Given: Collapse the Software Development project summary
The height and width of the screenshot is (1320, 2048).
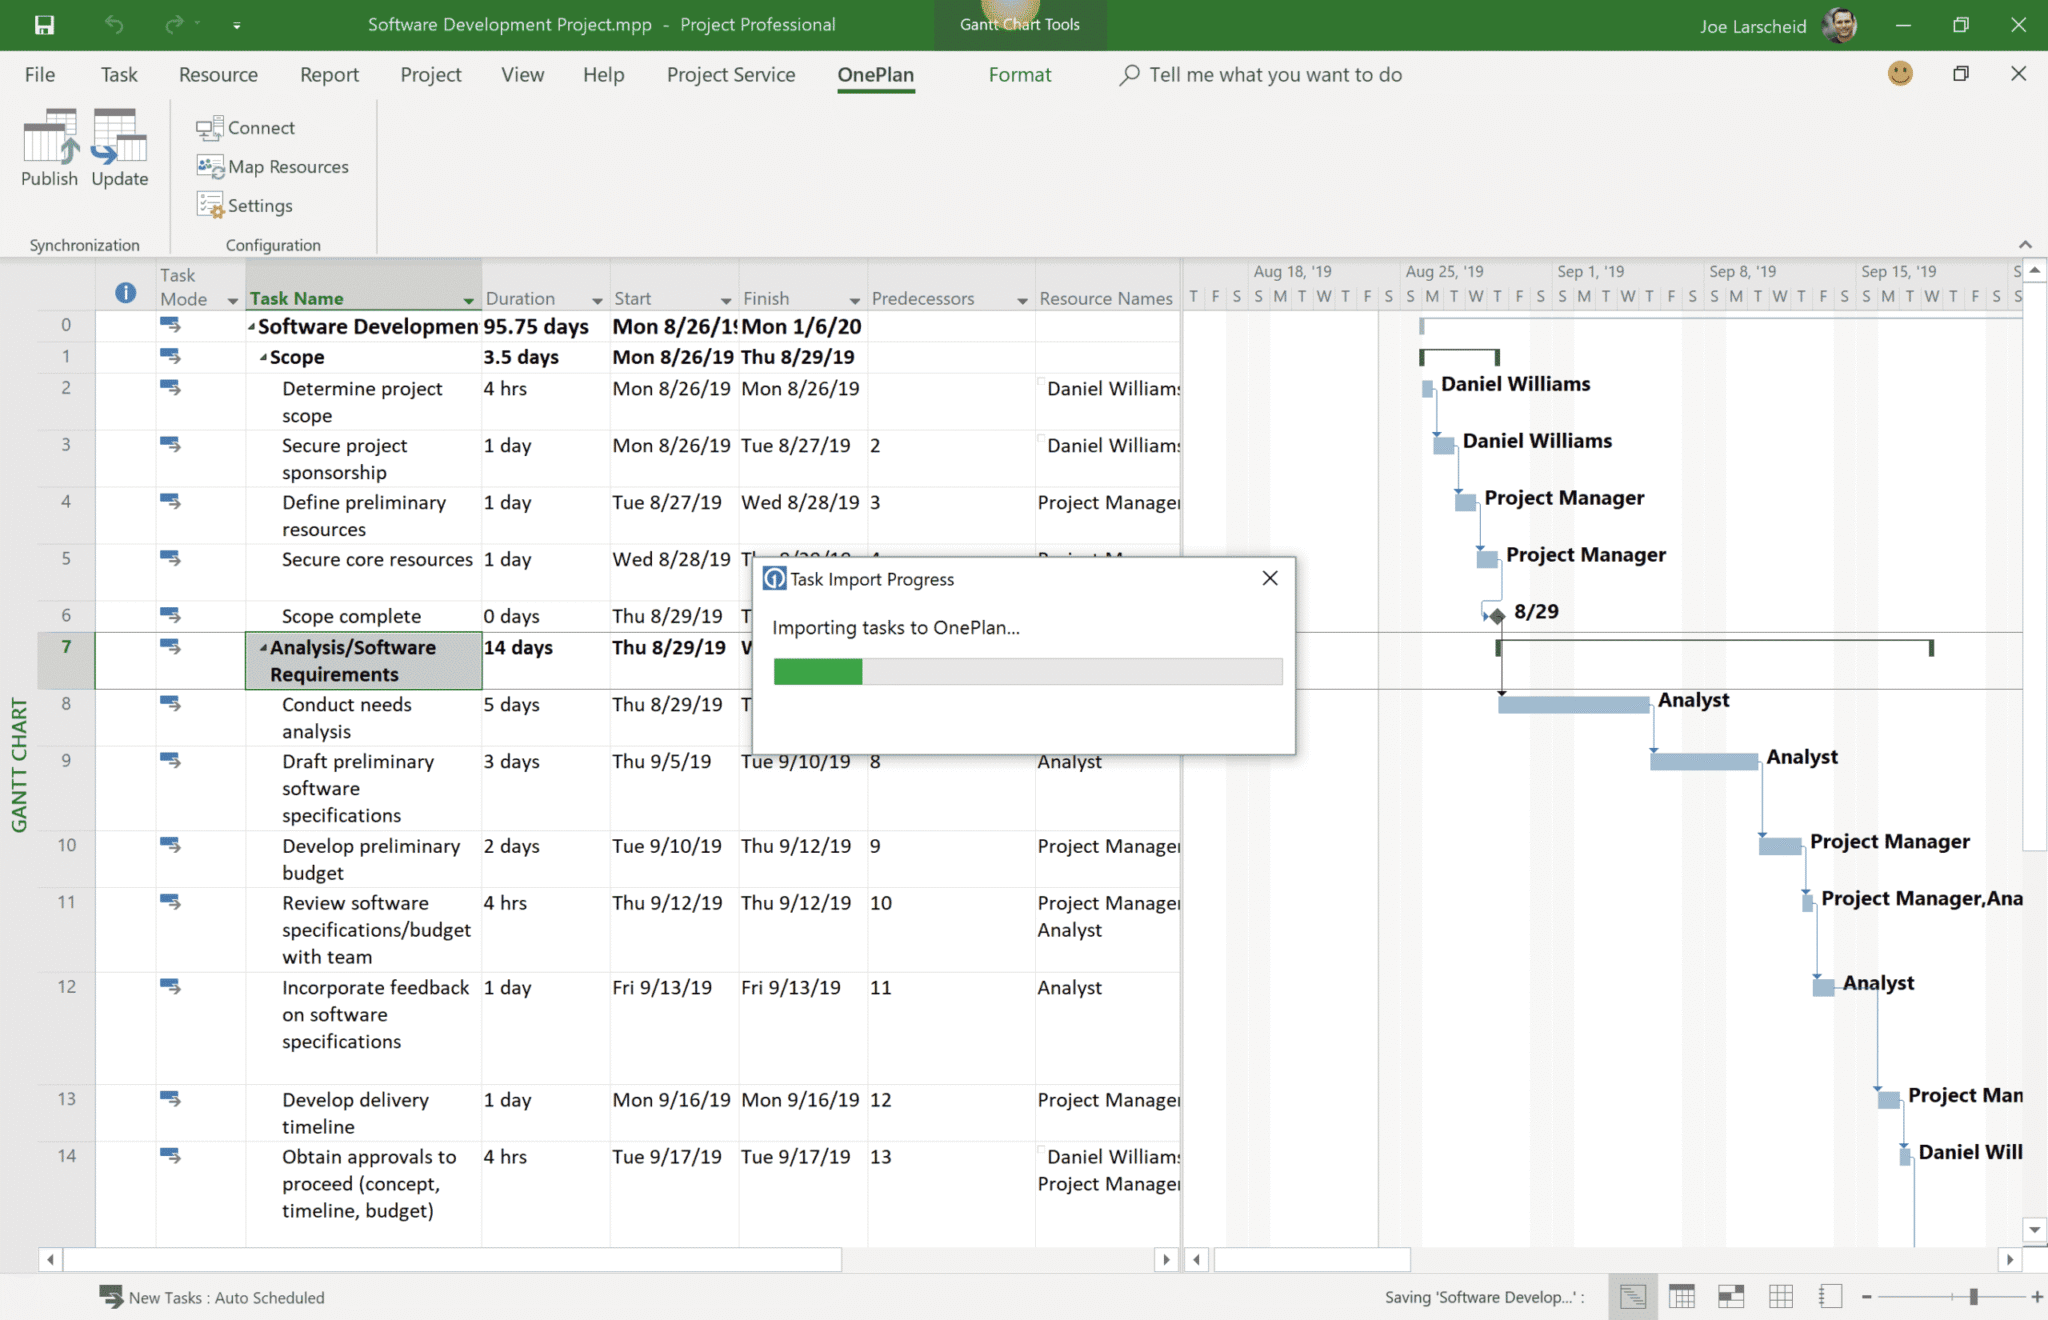Looking at the screenshot, I should pos(252,327).
